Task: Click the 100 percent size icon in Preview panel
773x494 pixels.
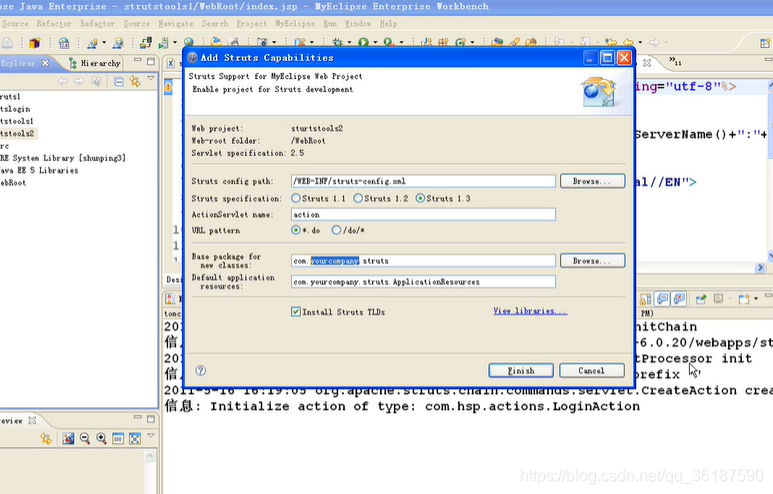Action: coord(118,438)
